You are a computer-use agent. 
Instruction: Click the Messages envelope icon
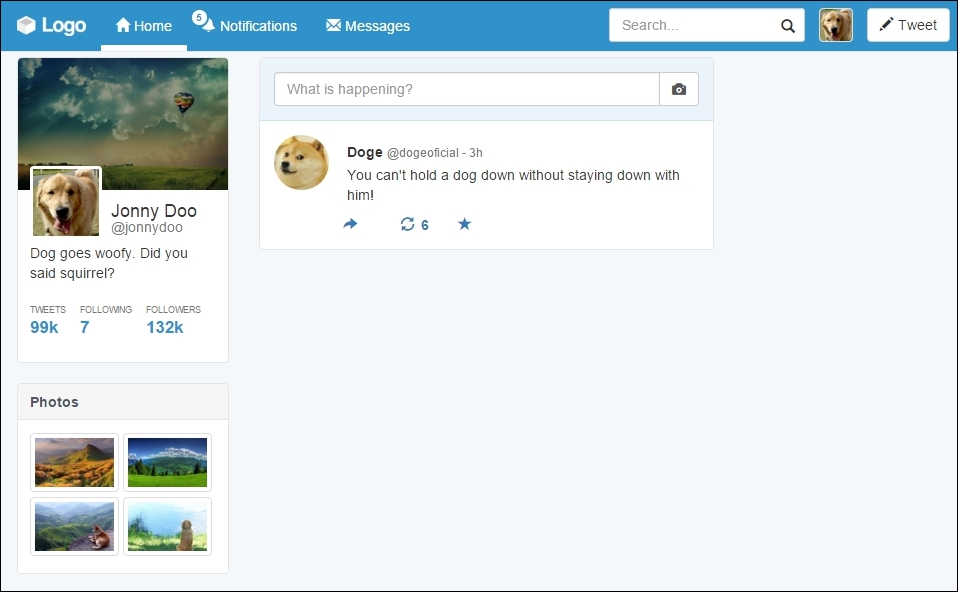click(334, 24)
